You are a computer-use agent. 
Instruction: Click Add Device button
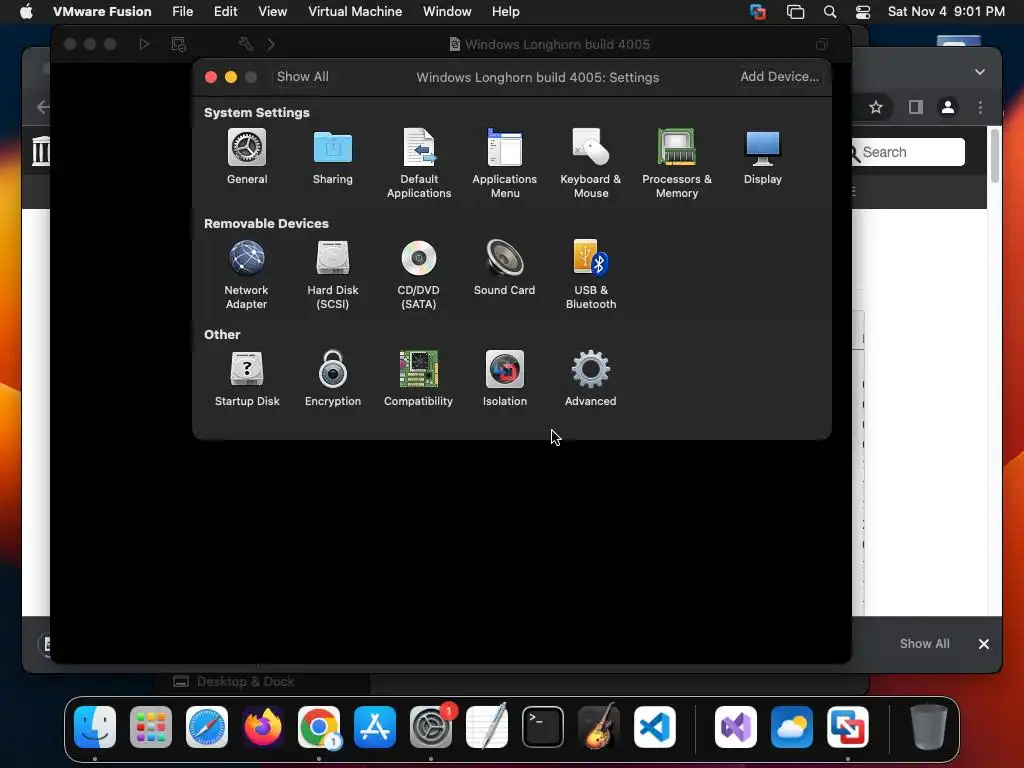click(779, 76)
